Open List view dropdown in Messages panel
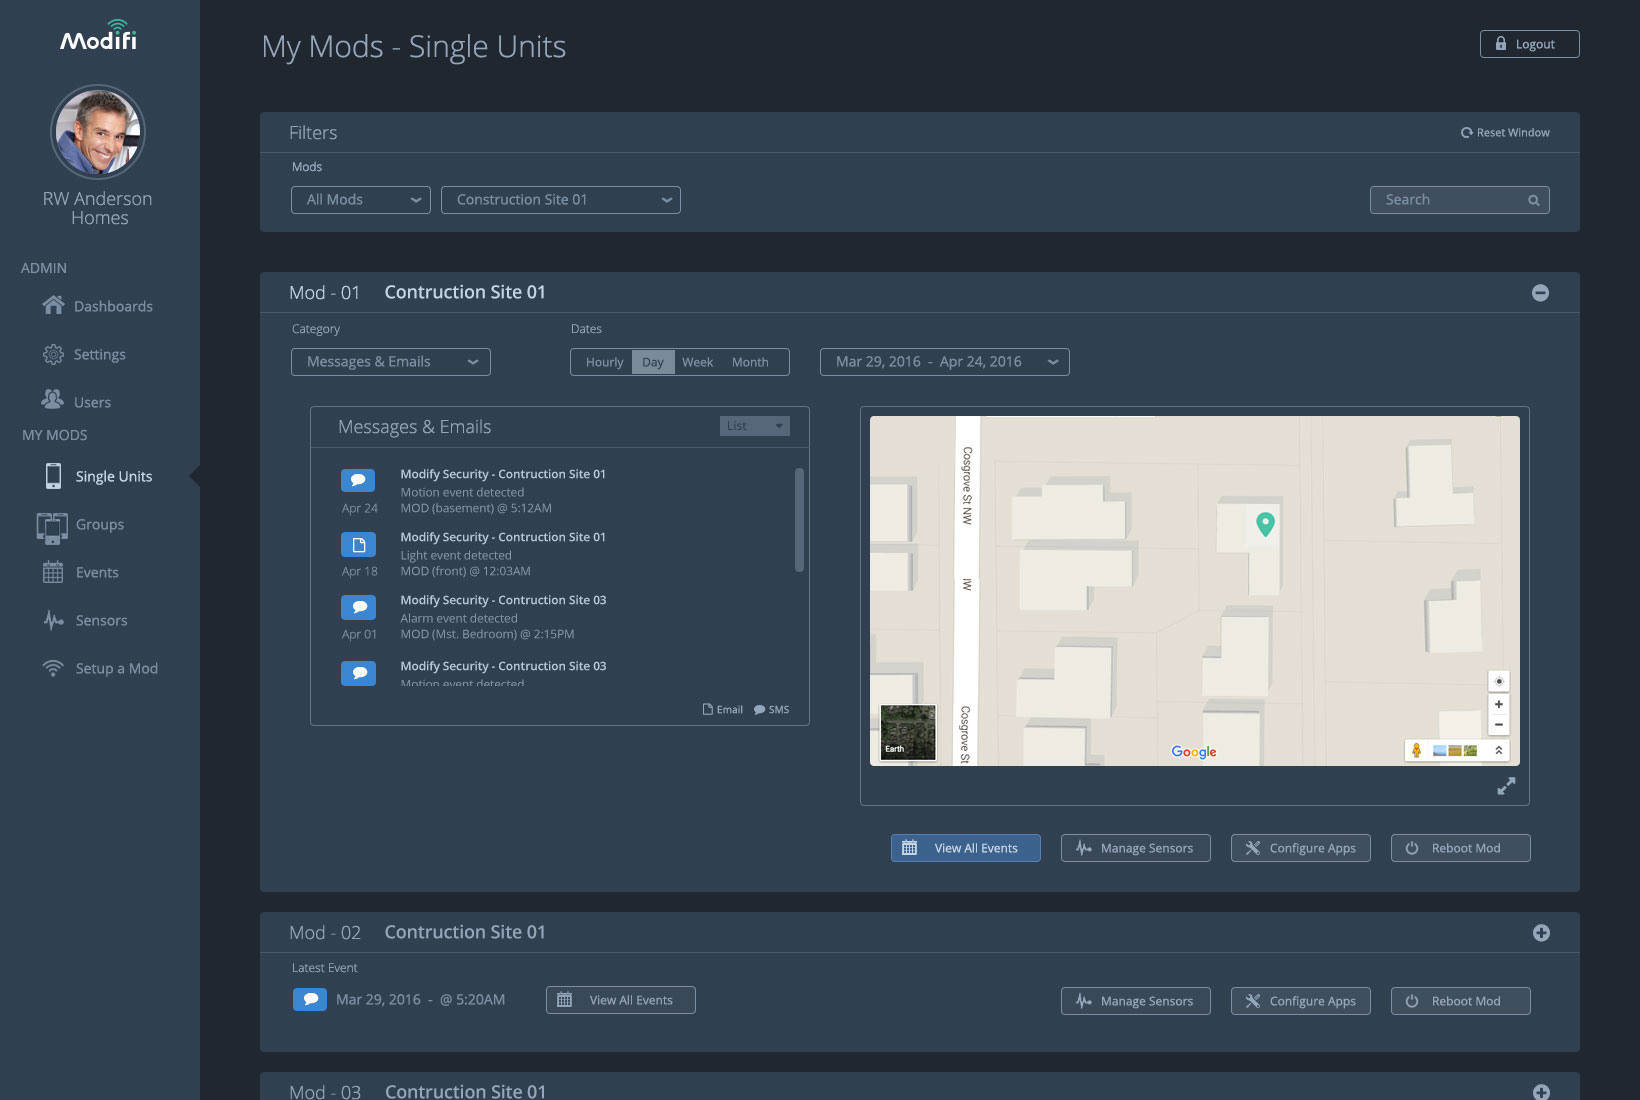 pyautogui.click(x=755, y=426)
